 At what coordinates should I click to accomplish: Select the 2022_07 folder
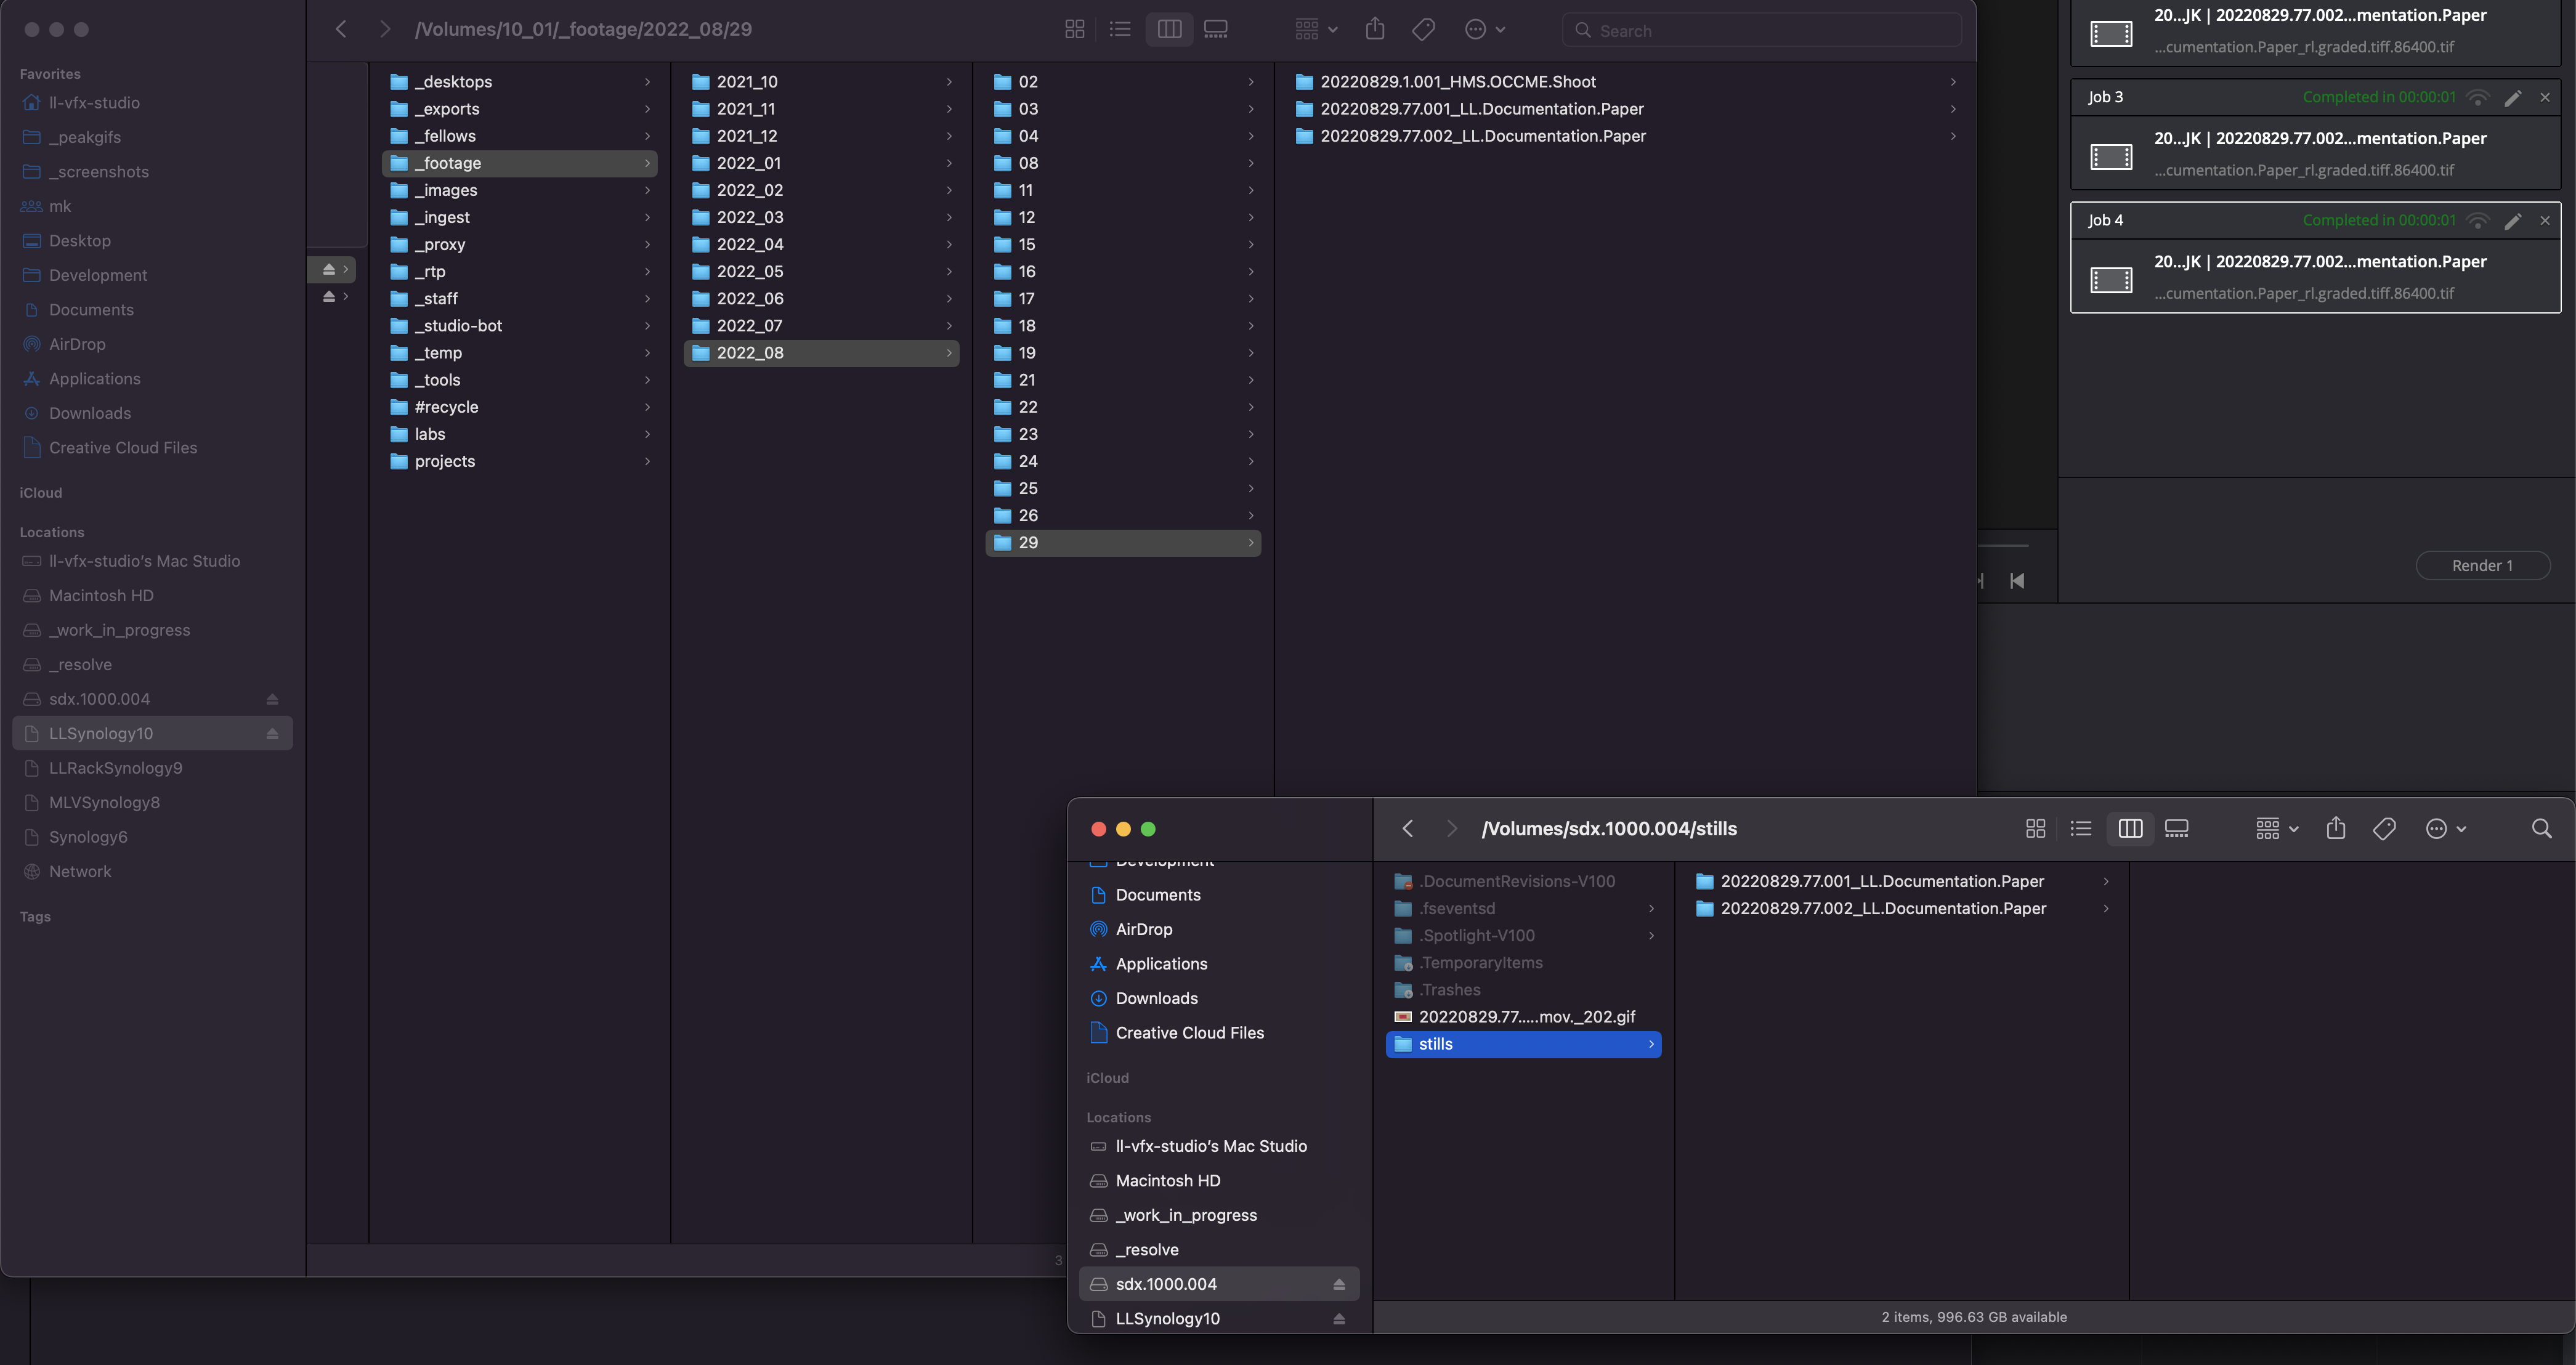(750, 326)
